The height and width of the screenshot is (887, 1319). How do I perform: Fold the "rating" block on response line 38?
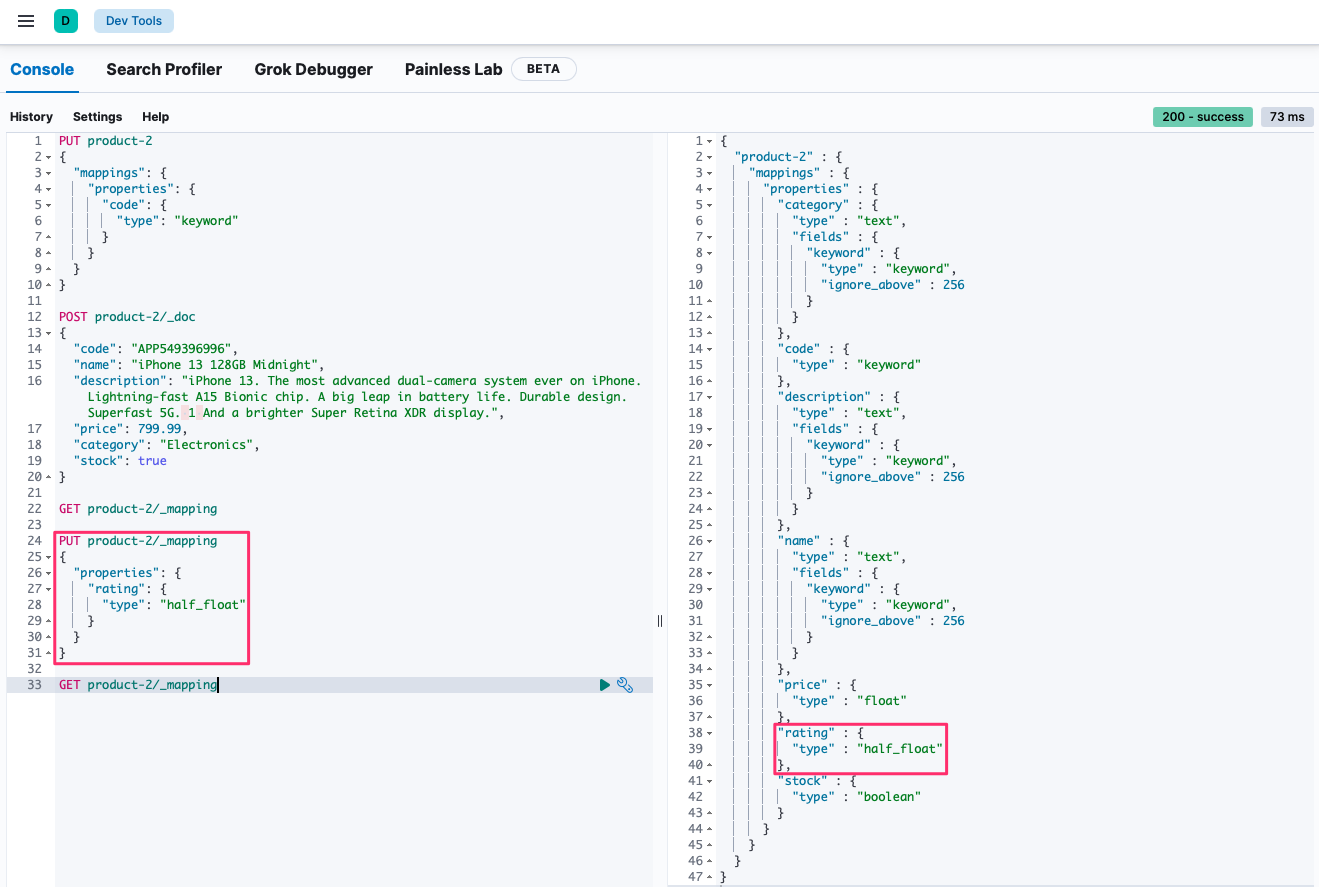click(x=709, y=733)
